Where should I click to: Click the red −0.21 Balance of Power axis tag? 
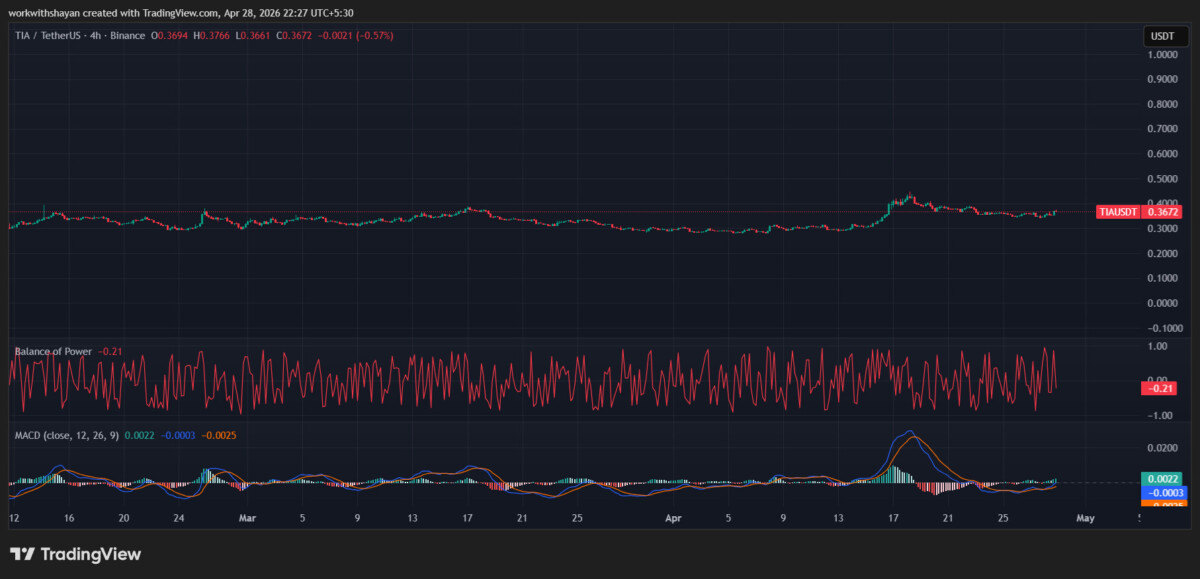(1161, 388)
